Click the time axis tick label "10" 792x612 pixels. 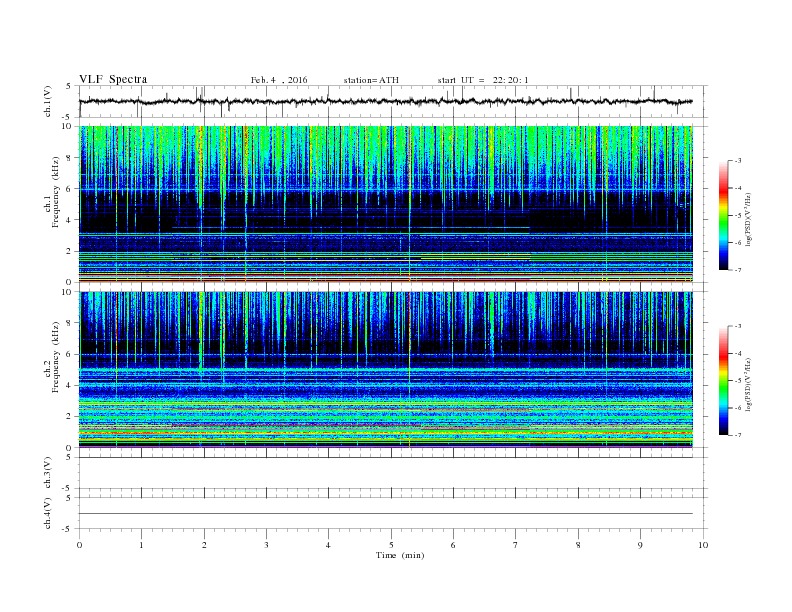(x=703, y=545)
